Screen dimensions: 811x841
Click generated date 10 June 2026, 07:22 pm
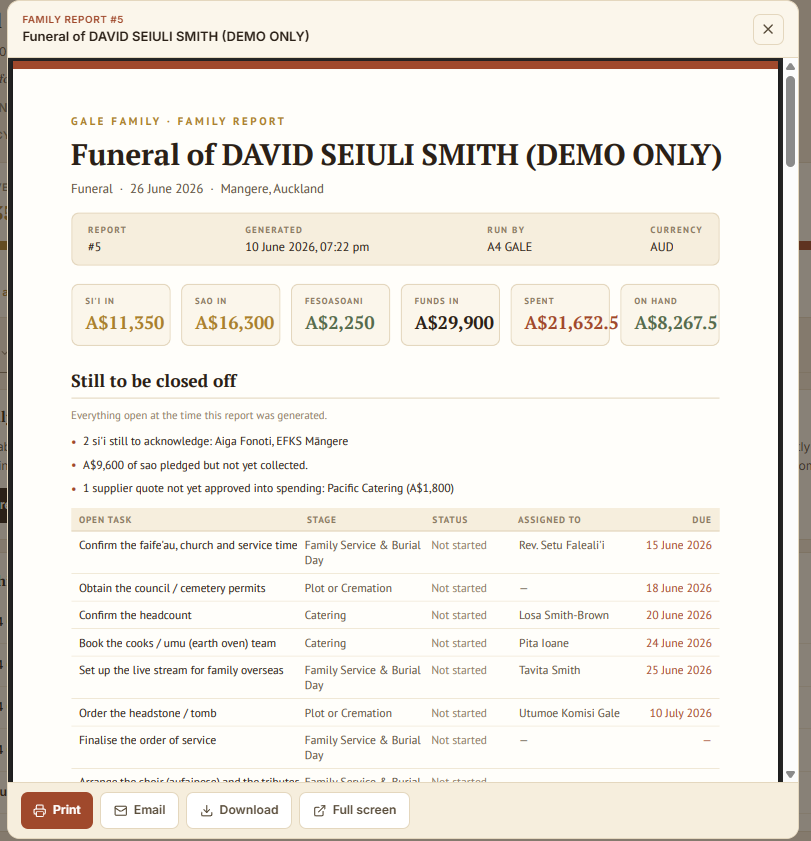point(307,247)
